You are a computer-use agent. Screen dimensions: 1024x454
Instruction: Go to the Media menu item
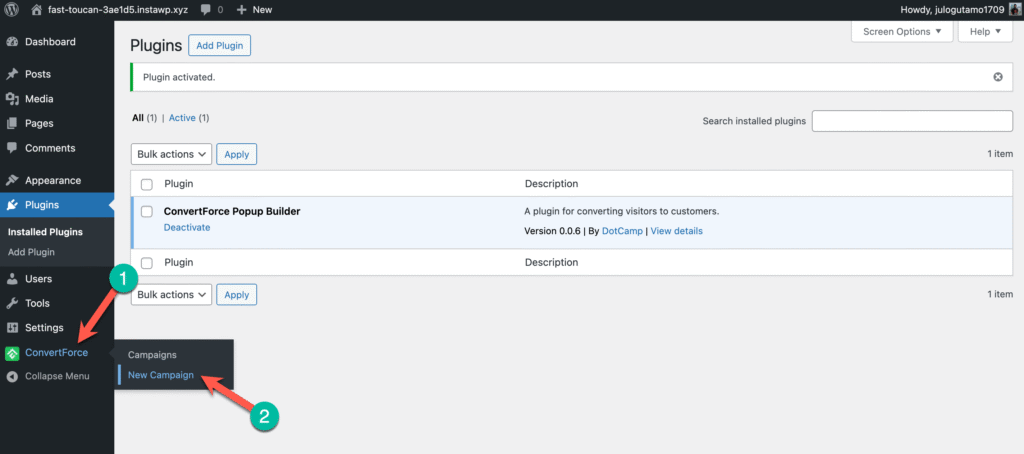pos(39,99)
